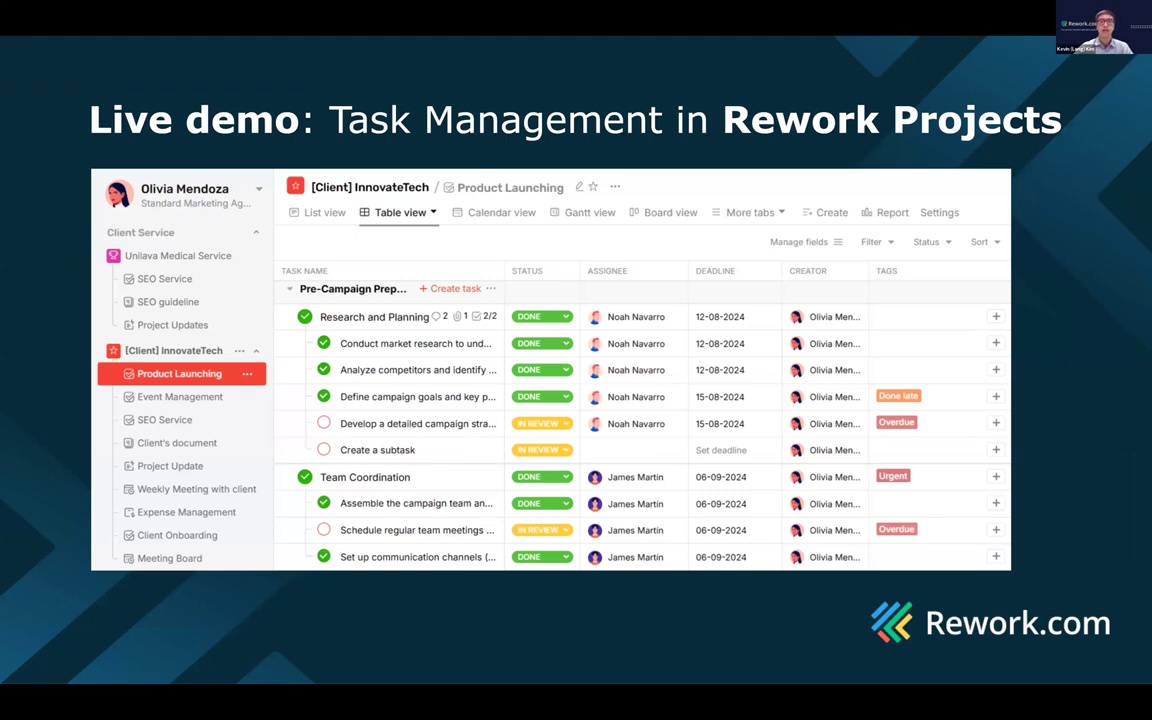Click the presenter webcam thumbnail
The image size is (1152, 720).
click(x=1104, y=27)
